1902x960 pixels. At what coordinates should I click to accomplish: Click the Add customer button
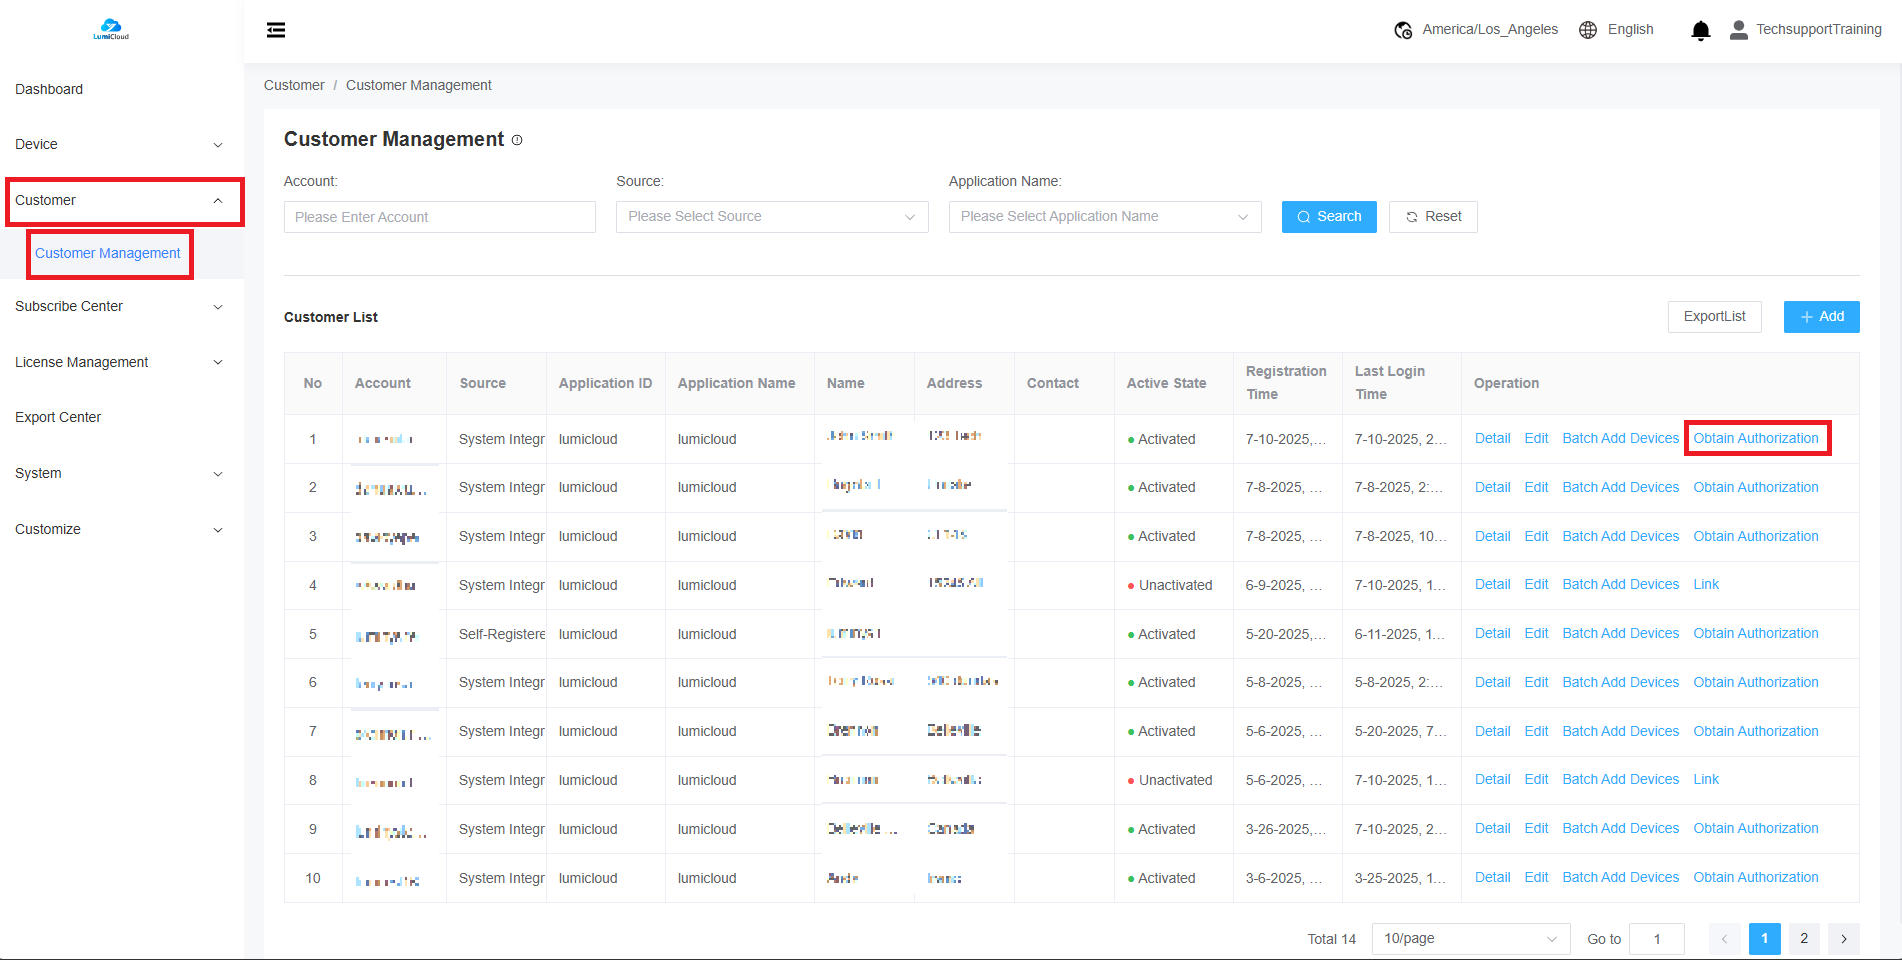click(1821, 317)
